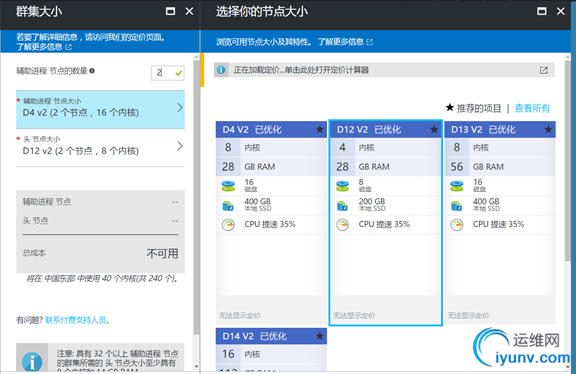Click the star icon on D14 V2 card
576x374 pixels.
(x=320, y=336)
